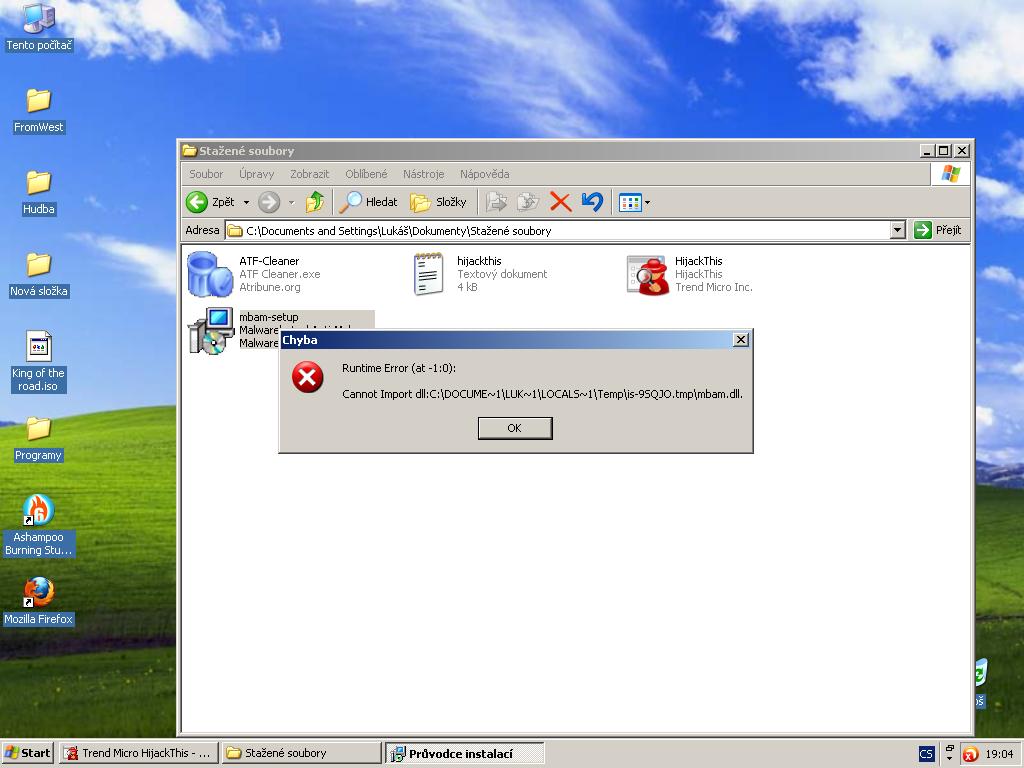
Task: Click the 'Cannot Import dll' message line
Action: tap(542, 394)
